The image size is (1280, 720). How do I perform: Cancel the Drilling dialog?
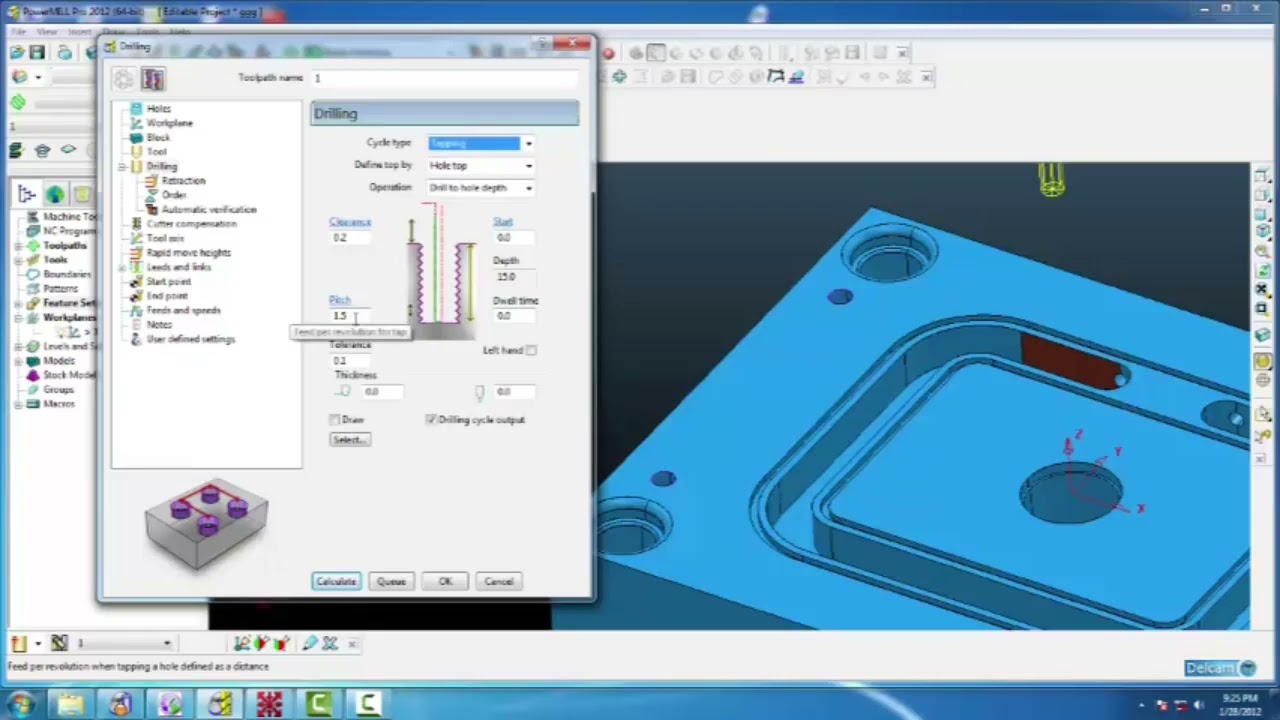(499, 582)
